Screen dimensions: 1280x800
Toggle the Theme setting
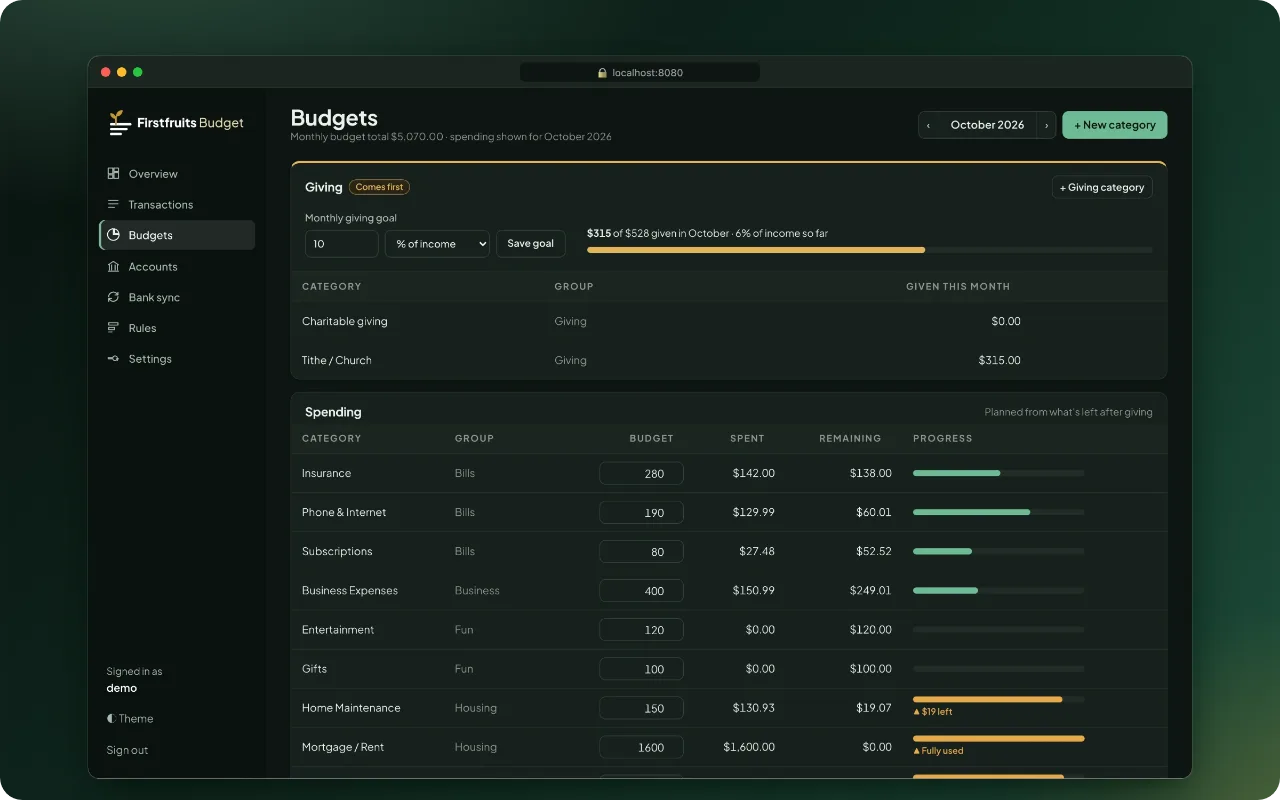130,719
